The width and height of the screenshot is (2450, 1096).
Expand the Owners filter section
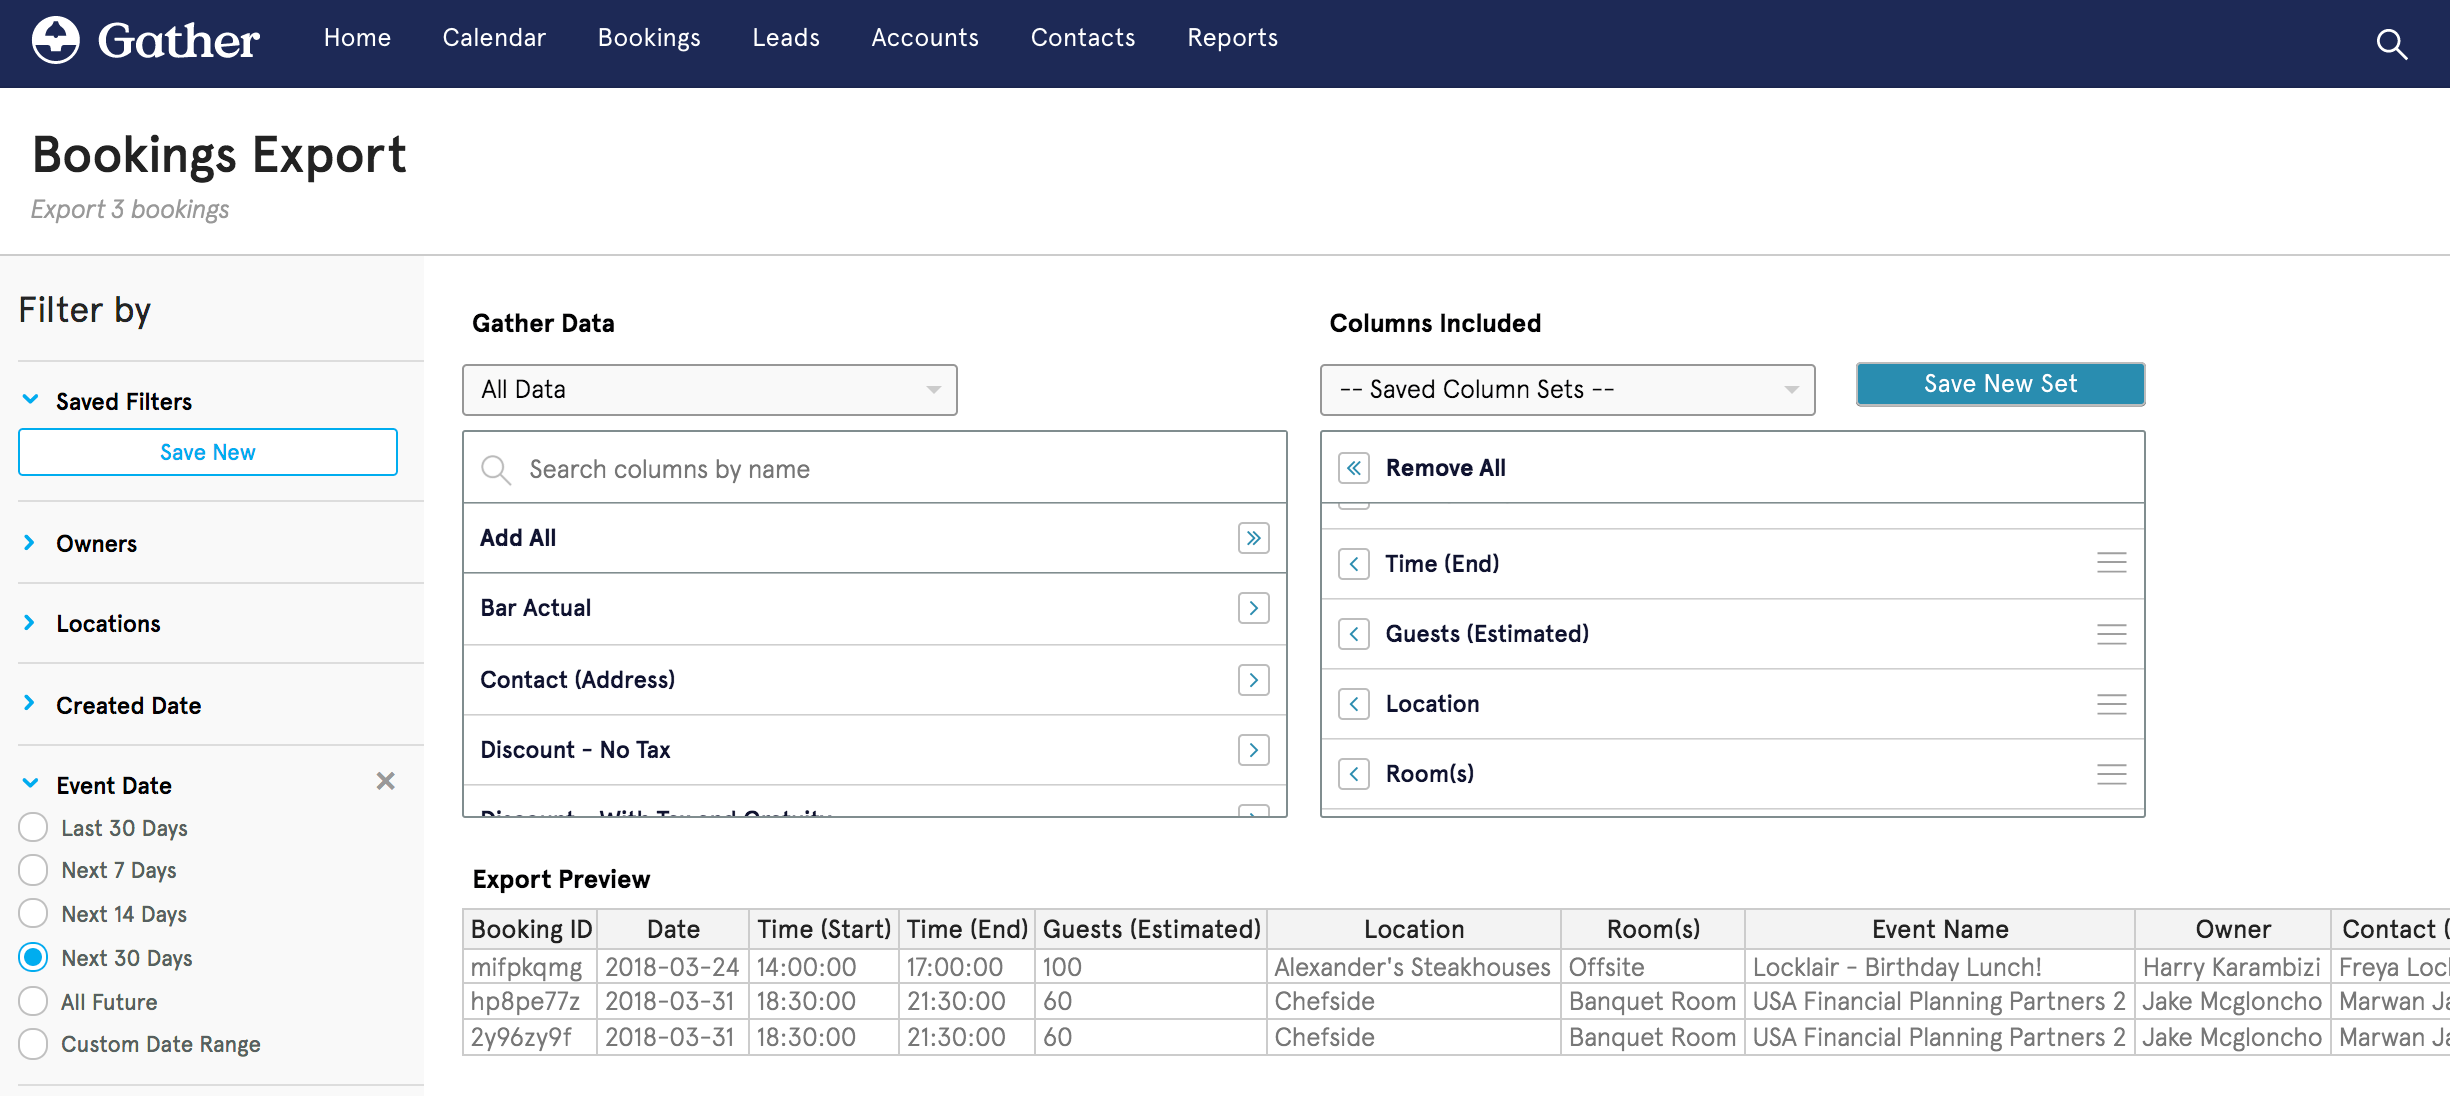tap(96, 544)
